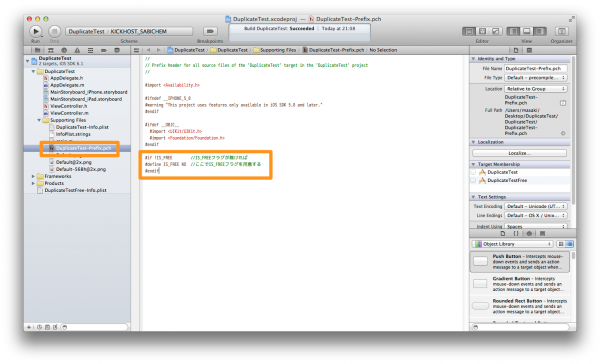Image resolution: width=600 pixels, height=364 pixels.
Task: Expand the Products group
Action: 33,183
